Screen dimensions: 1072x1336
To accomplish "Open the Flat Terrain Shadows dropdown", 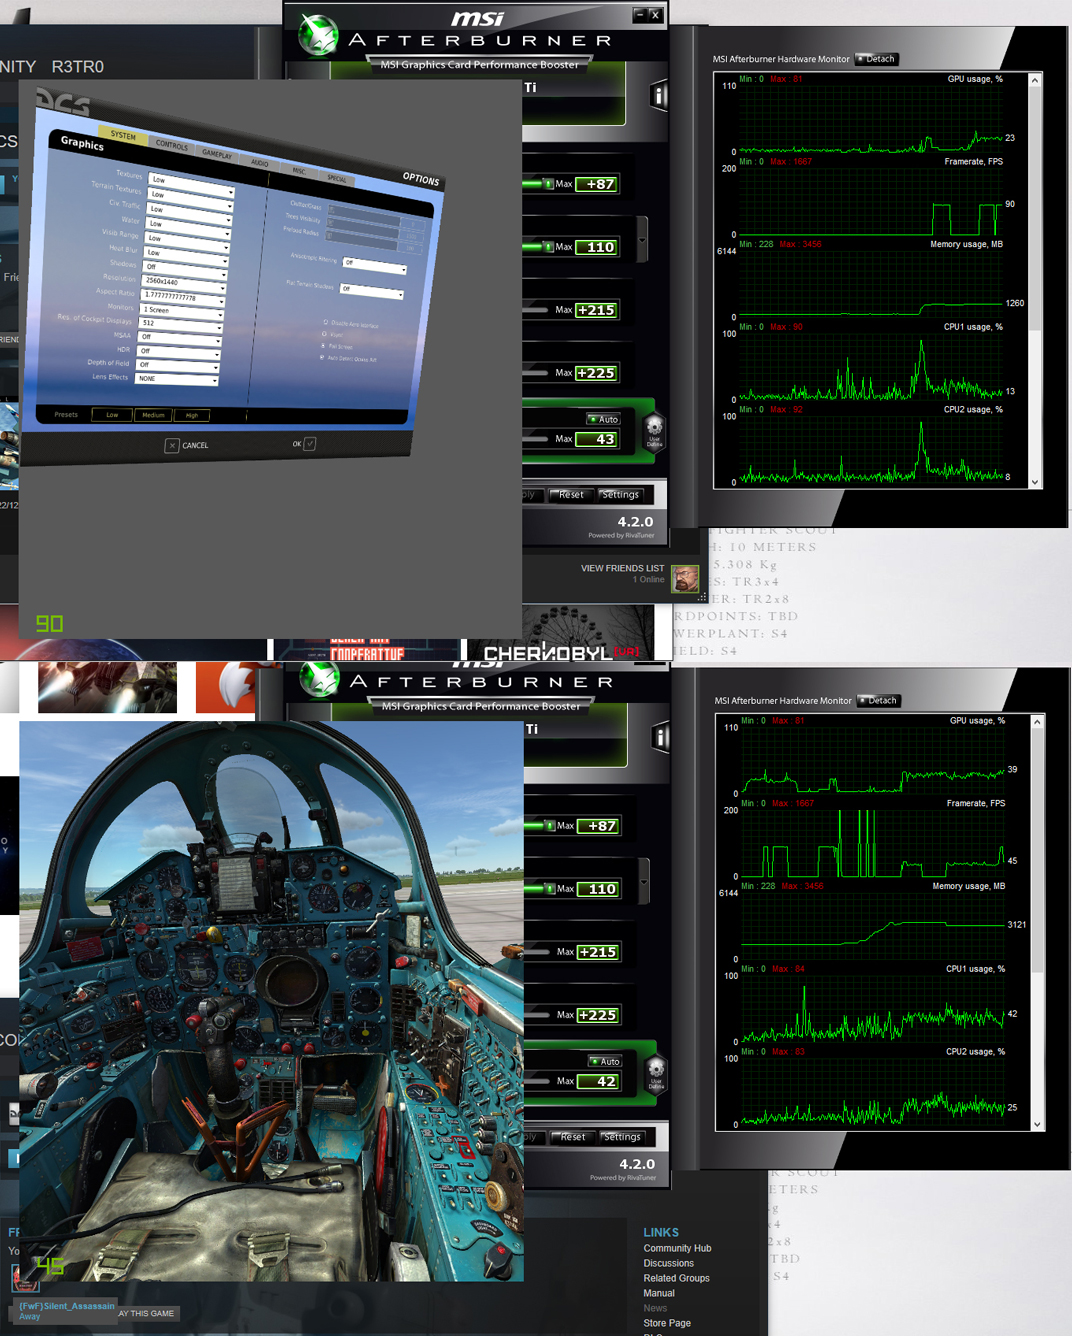I will 371,291.
